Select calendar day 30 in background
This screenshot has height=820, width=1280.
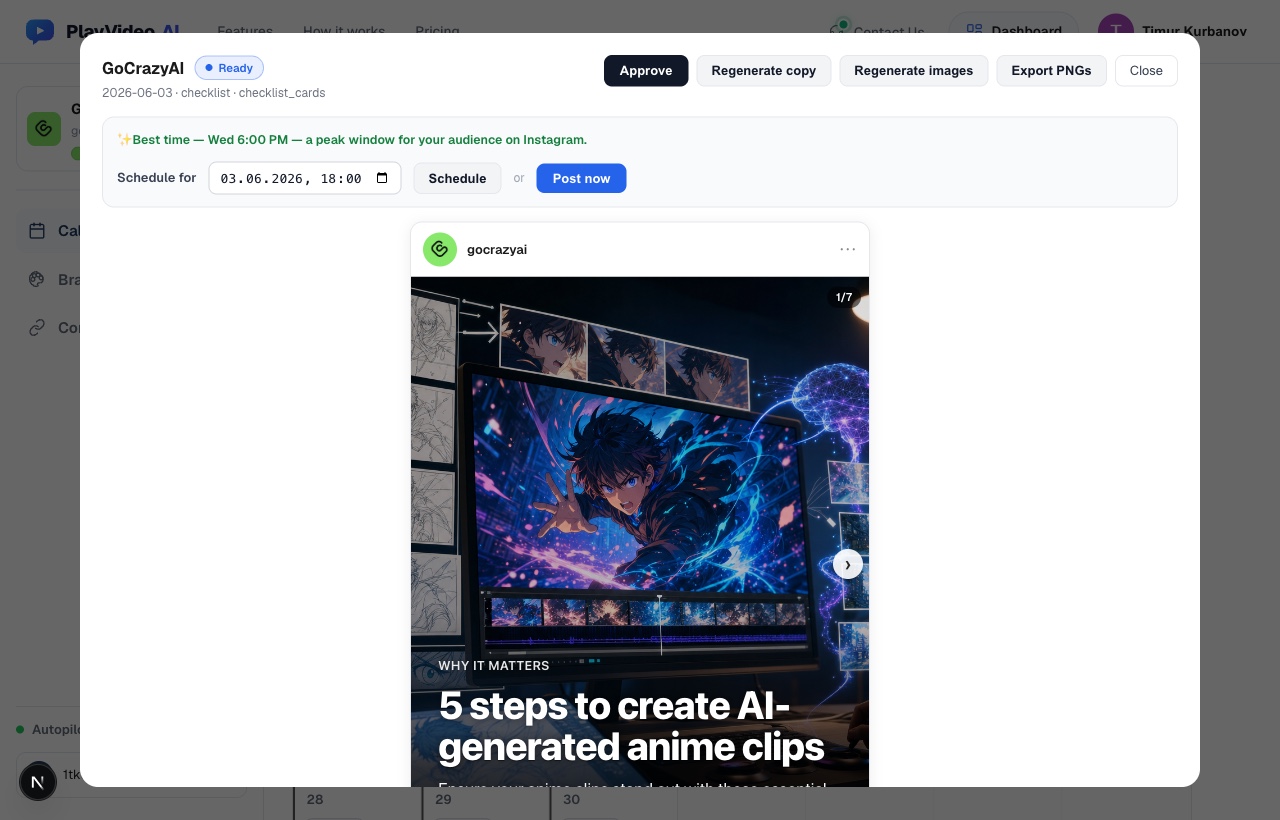pyautogui.click(x=572, y=799)
